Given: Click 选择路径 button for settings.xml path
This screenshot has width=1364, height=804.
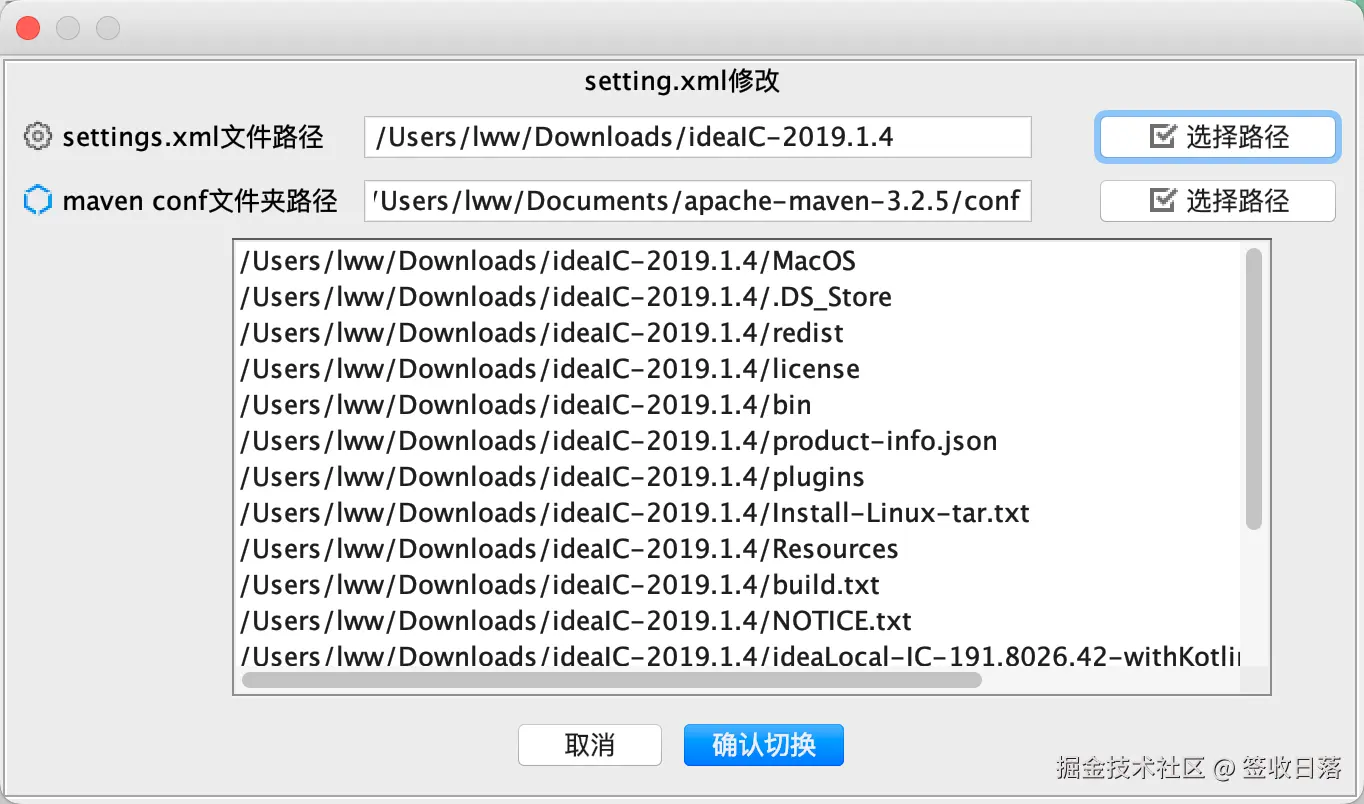Looking at the screenshot, I should (1218, 137).
